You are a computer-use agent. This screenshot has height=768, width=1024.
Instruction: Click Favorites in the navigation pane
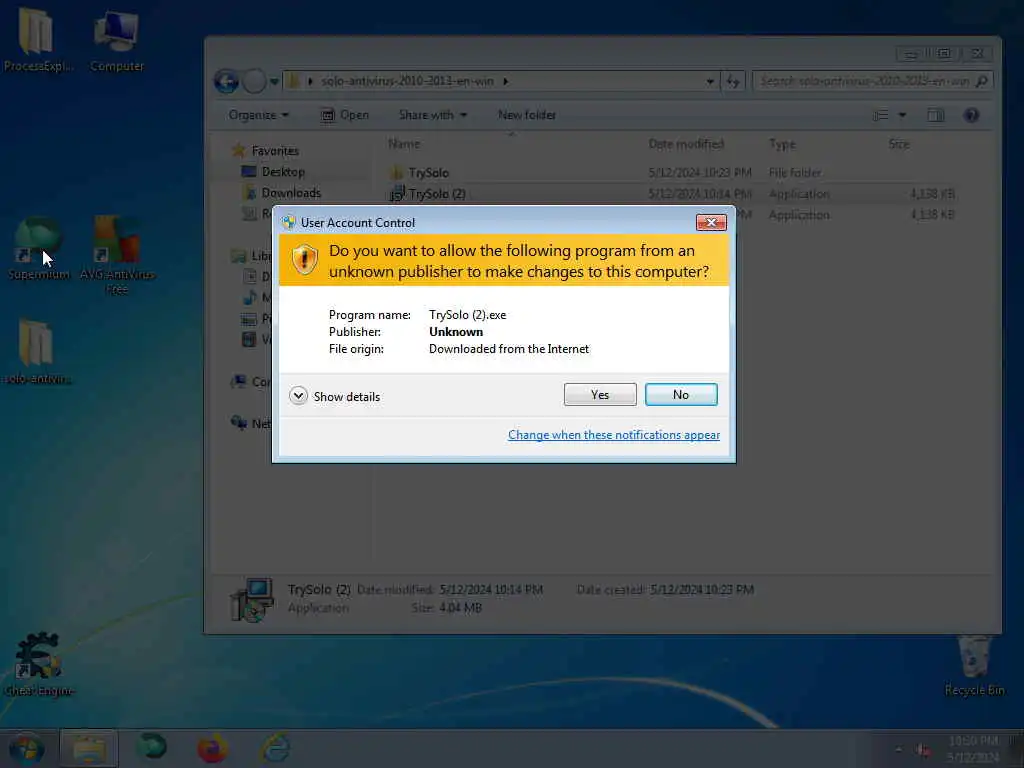[275, 151]
